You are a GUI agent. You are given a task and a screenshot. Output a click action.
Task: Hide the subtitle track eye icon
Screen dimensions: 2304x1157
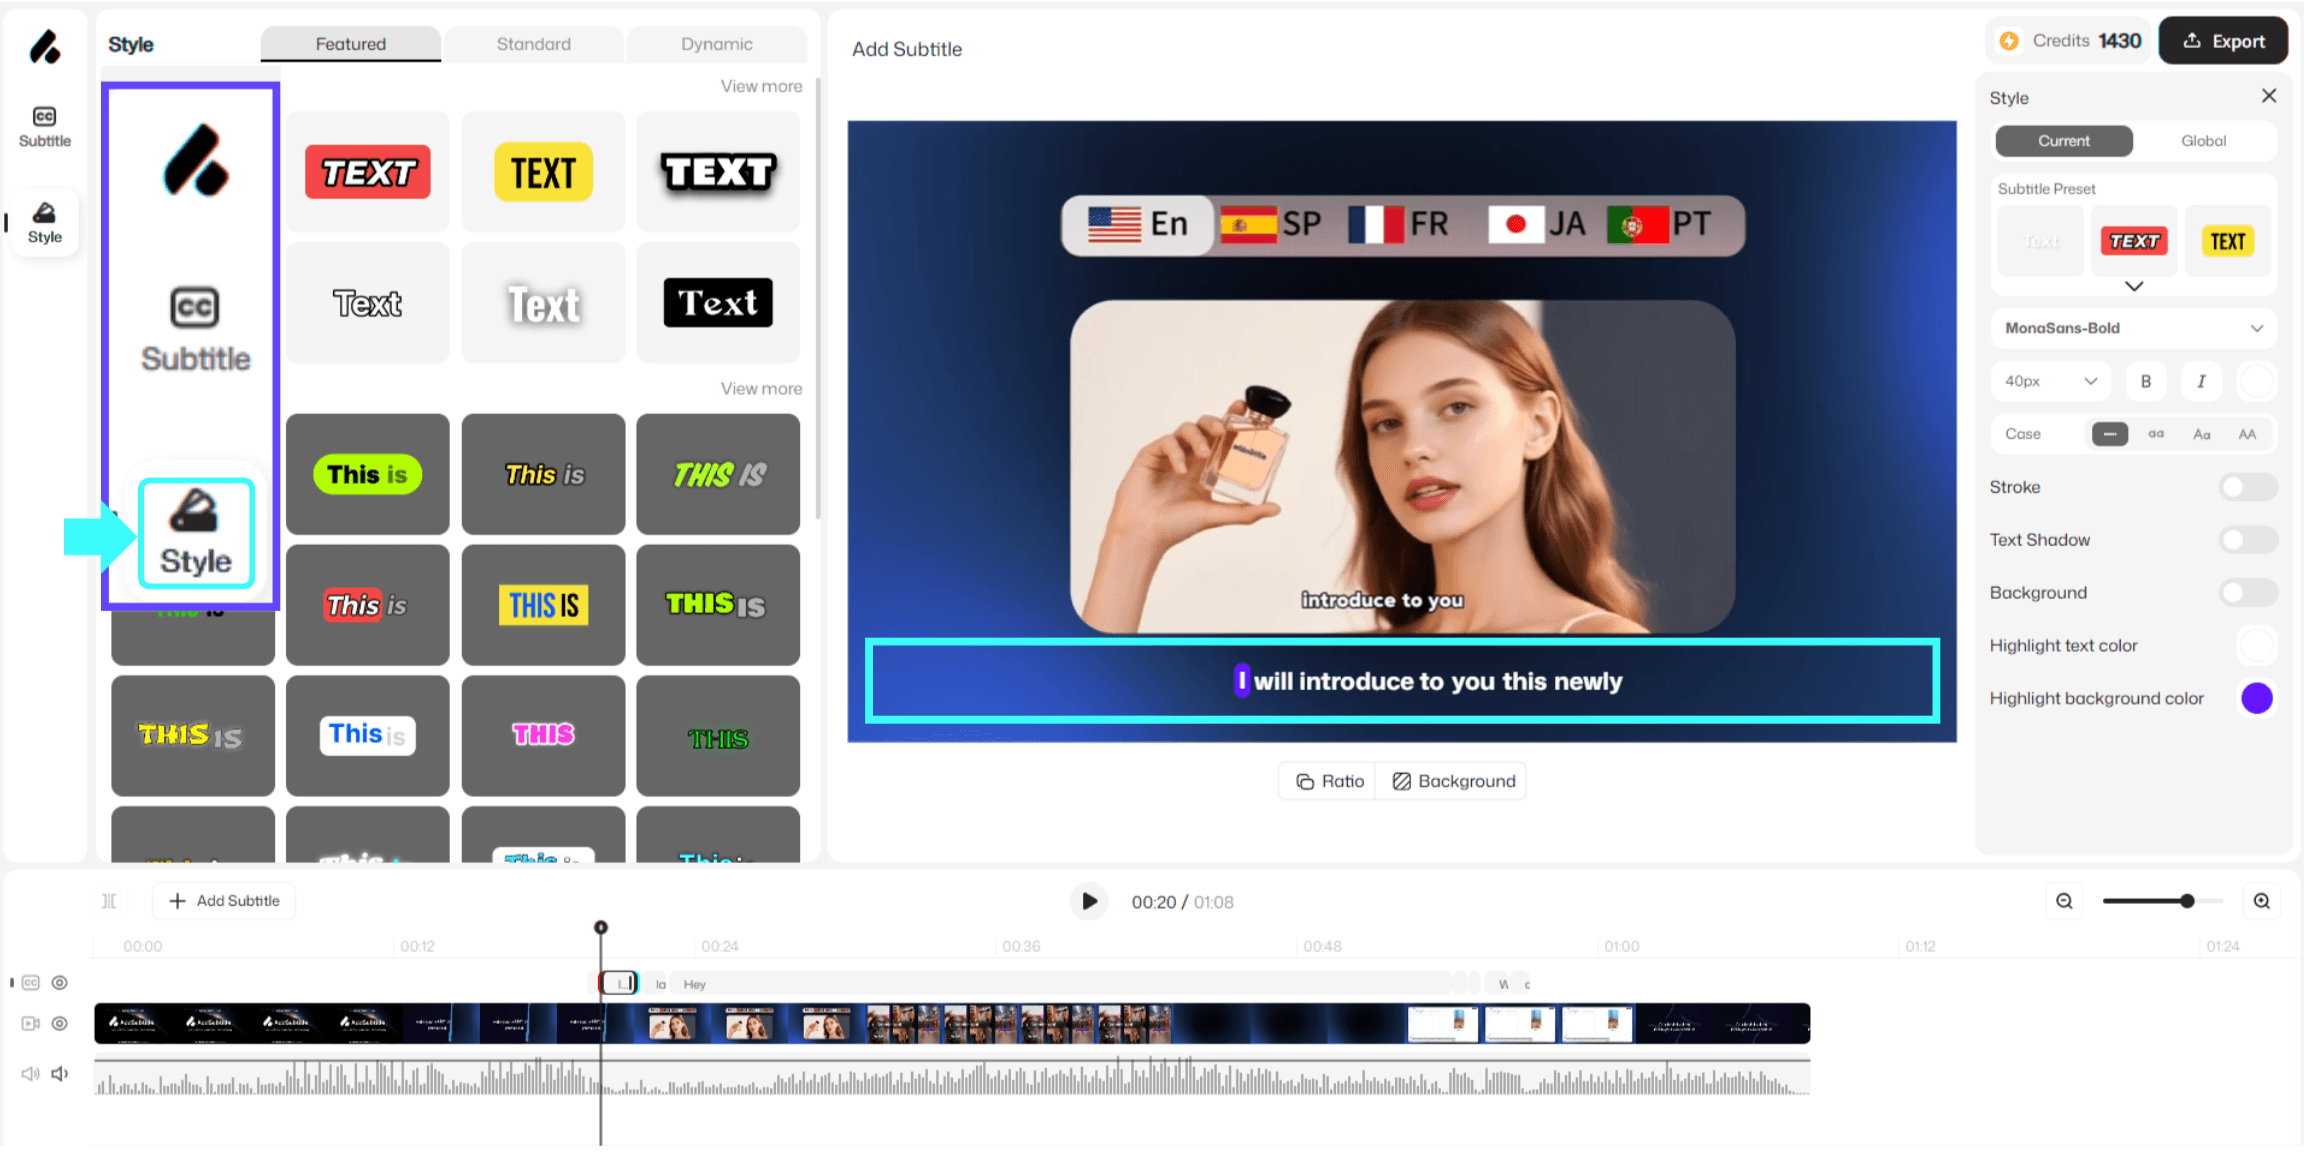tap(60, 983)
